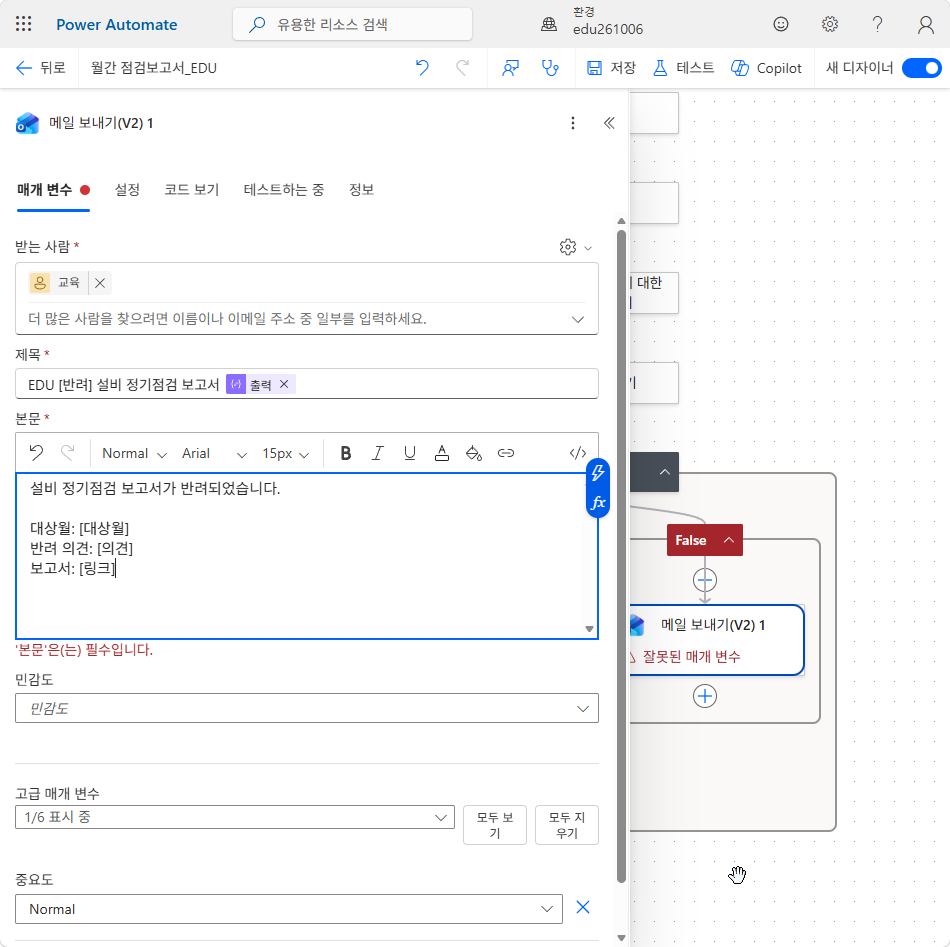Click the Test flask button
This screenshot has height=947, width=950.
click(x=683, y=68)
